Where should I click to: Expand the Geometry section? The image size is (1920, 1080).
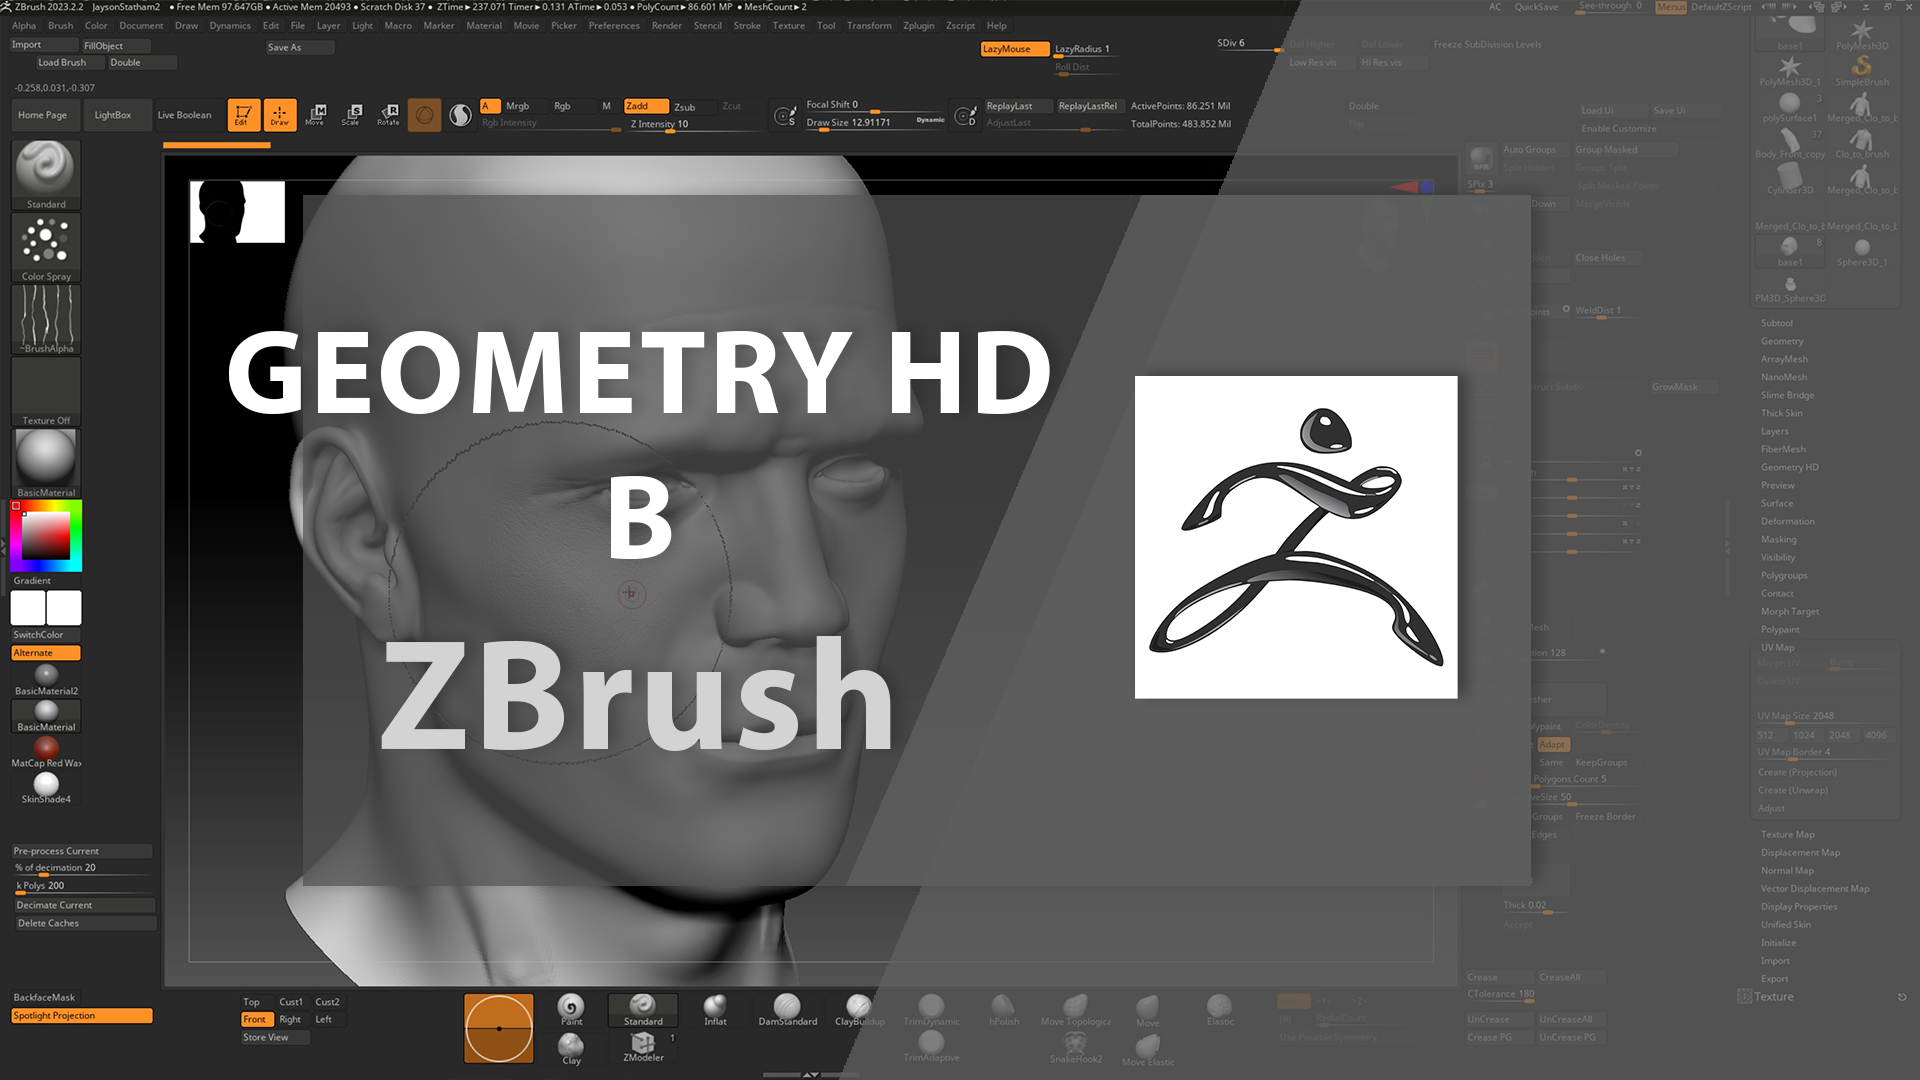(1782, 341)
